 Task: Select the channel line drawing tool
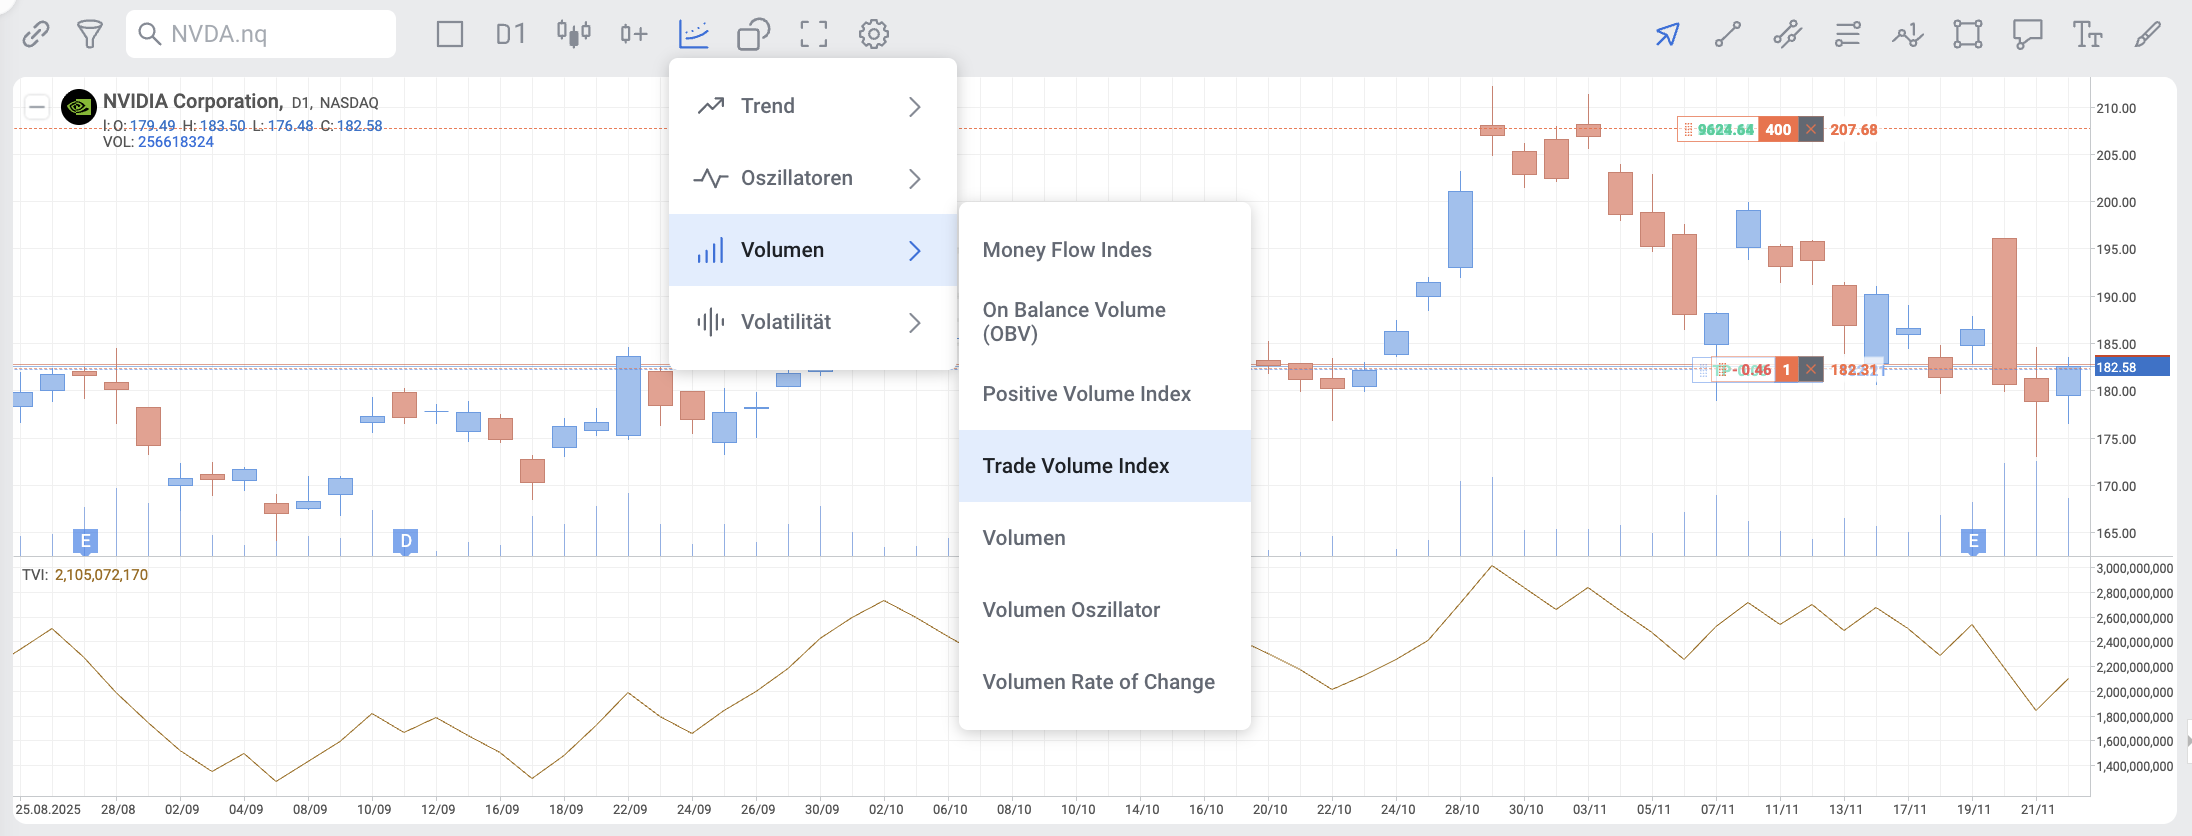click(1788, 34)
